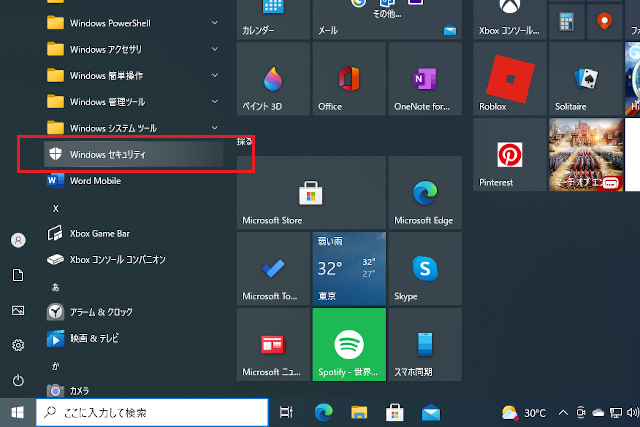The height and width of the screenshot is (427, 640).
Task: Launch the Roblox tile
Action: coord(510,79)
